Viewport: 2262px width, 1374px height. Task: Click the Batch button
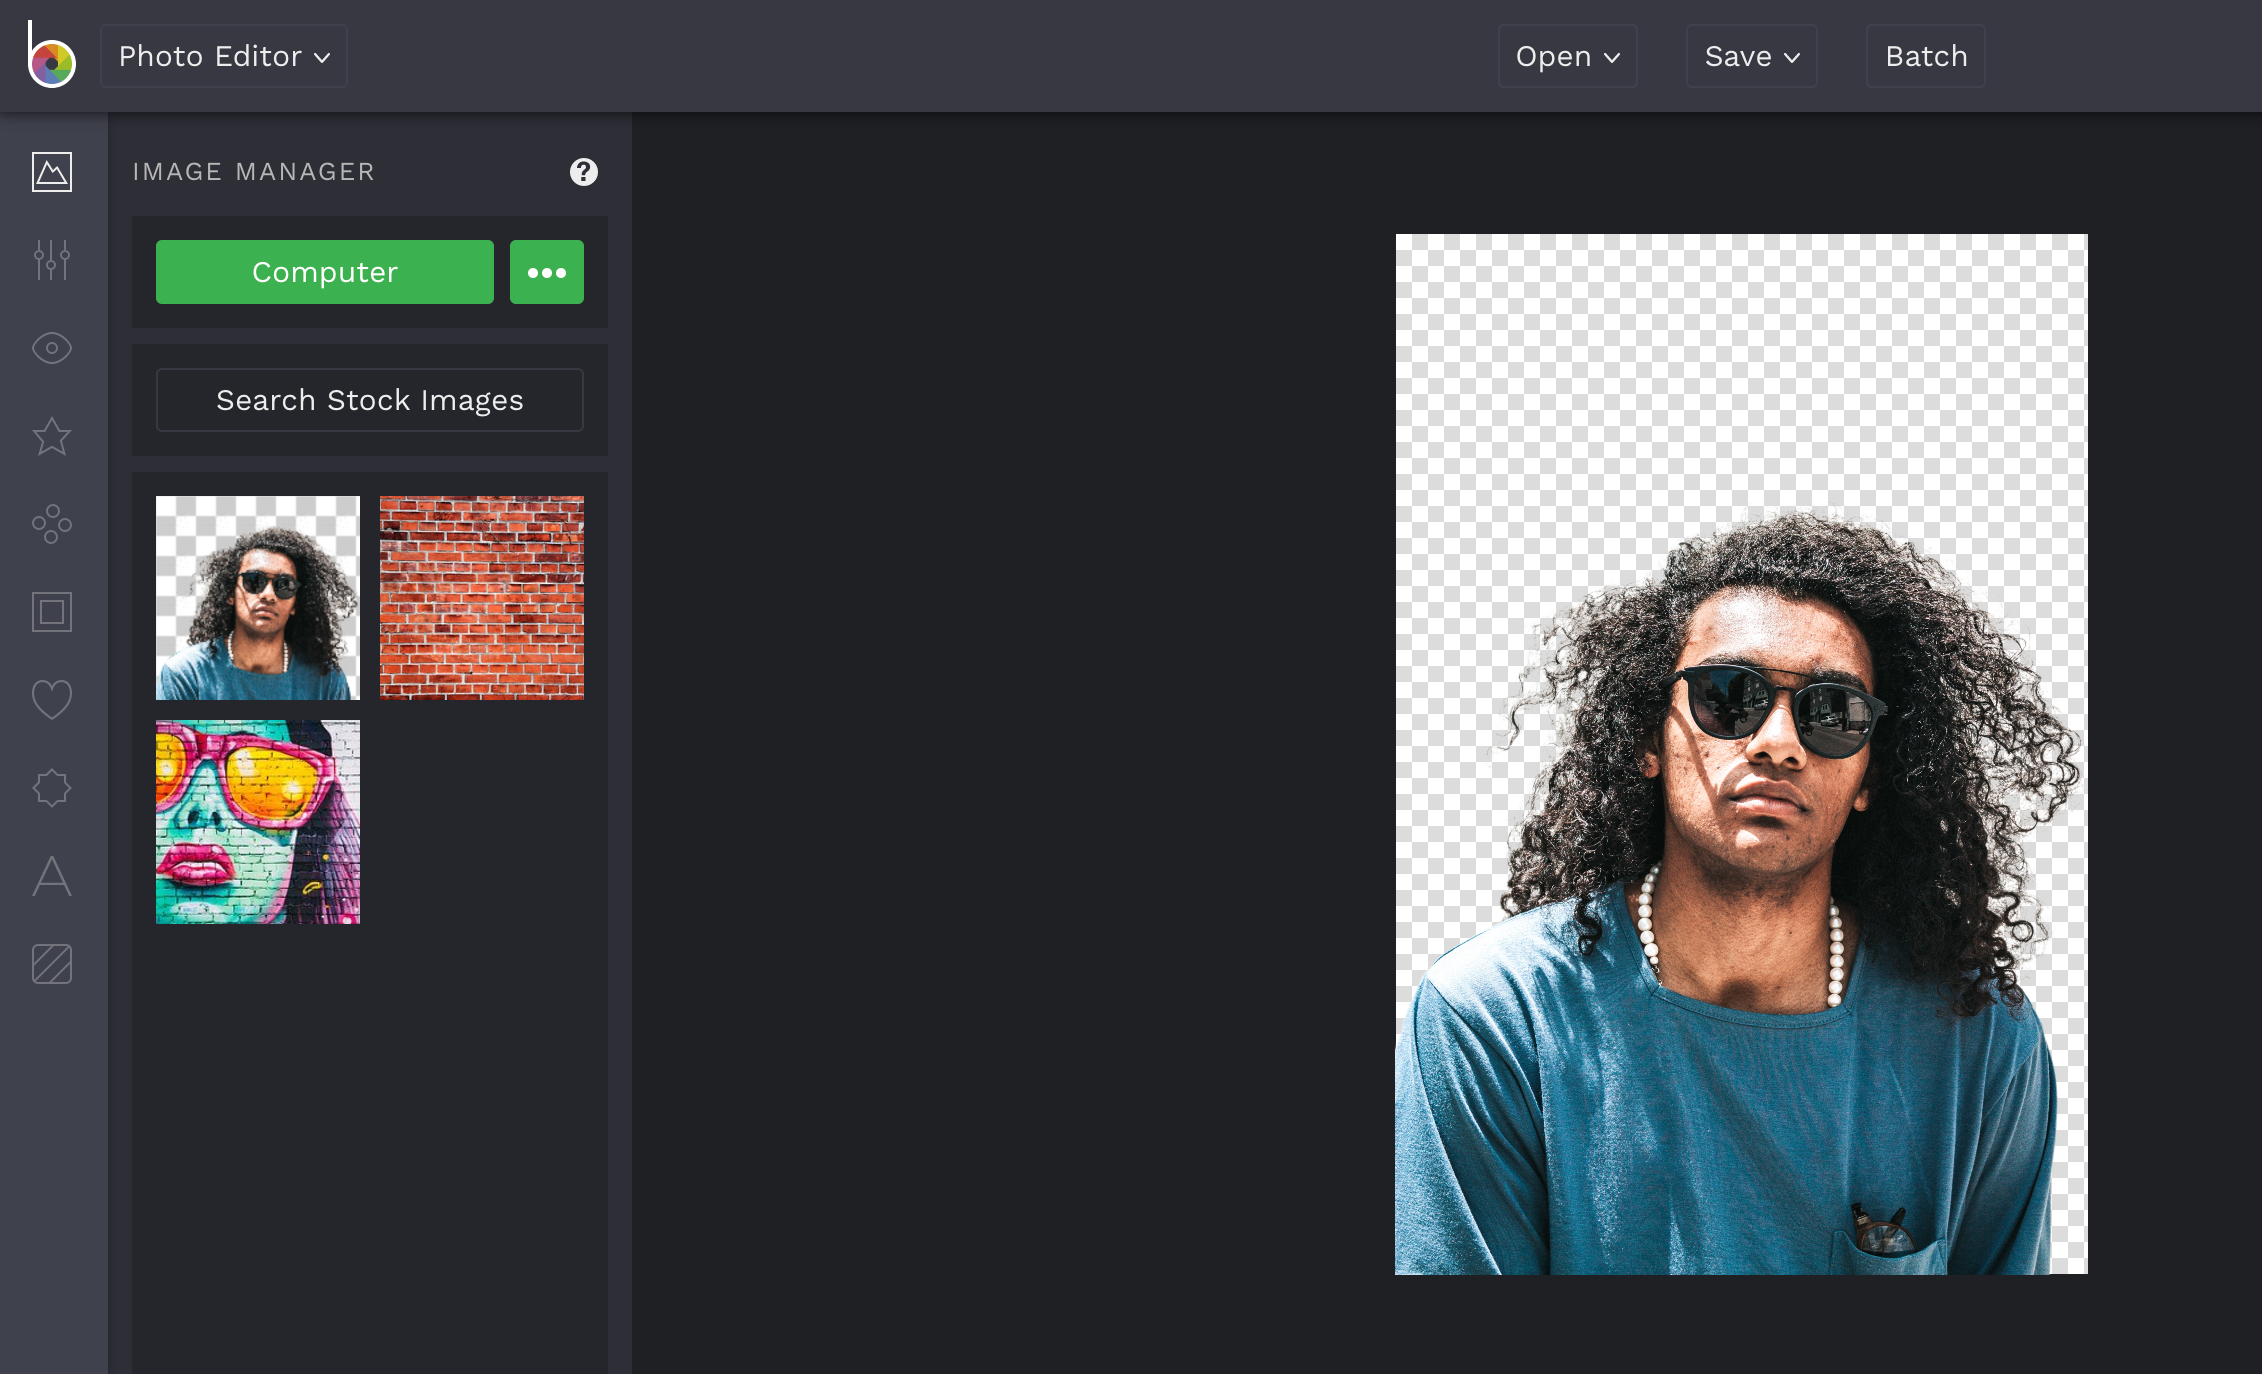pos(1925,56)
